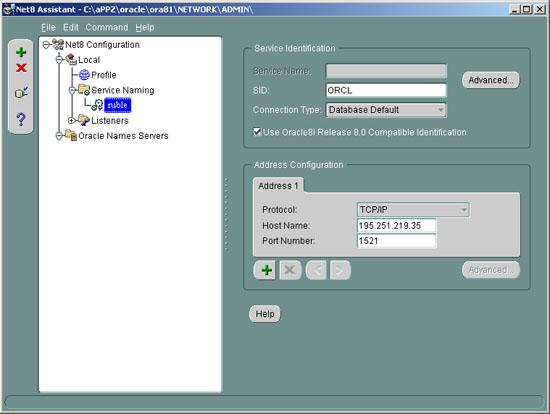Click the Listeners folder icon
This screenshot has height=414, width=550.
point(84,120)
